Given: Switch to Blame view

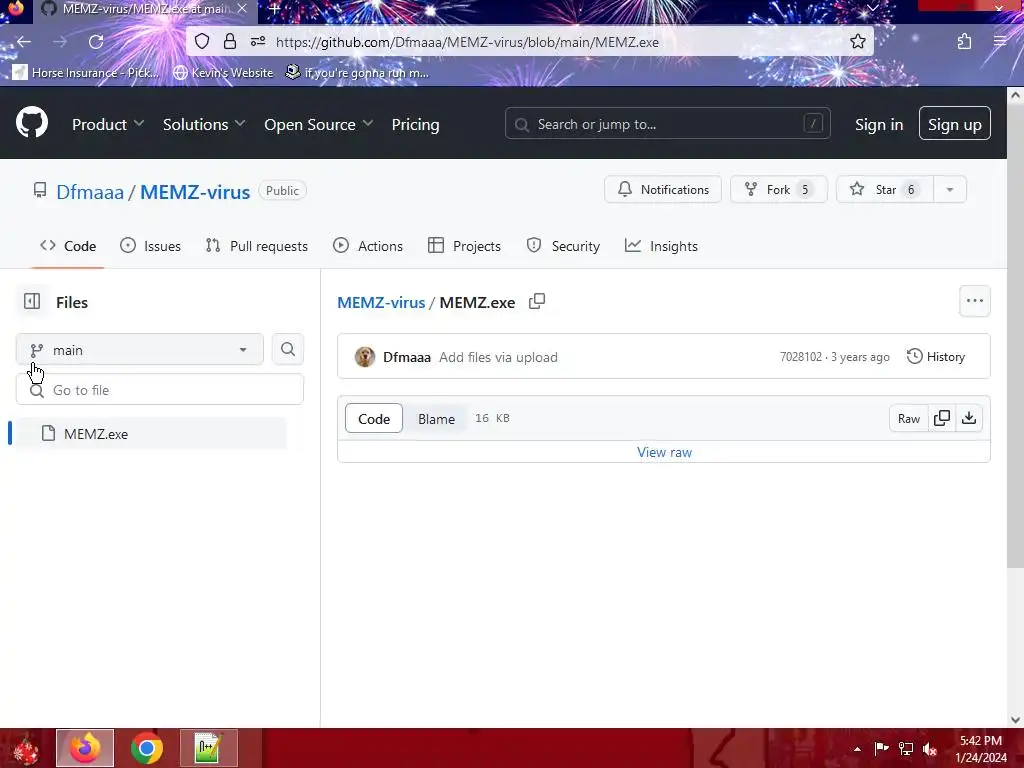Looking at the screenshot, I should coord(436,419).
